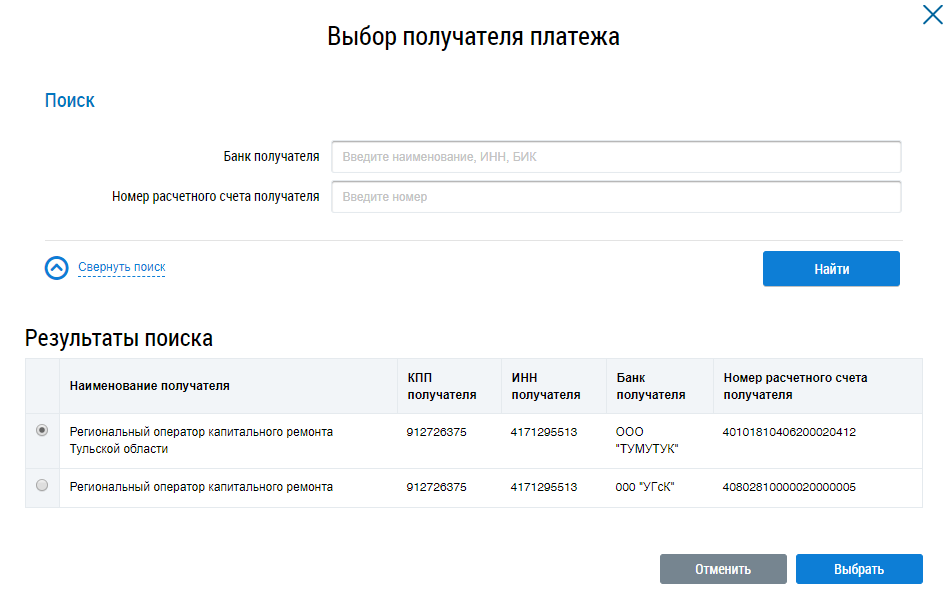Screen dimensions: 948x598
Task: Click the "КПП получателя" column header
Action: [x=441, y=386]
